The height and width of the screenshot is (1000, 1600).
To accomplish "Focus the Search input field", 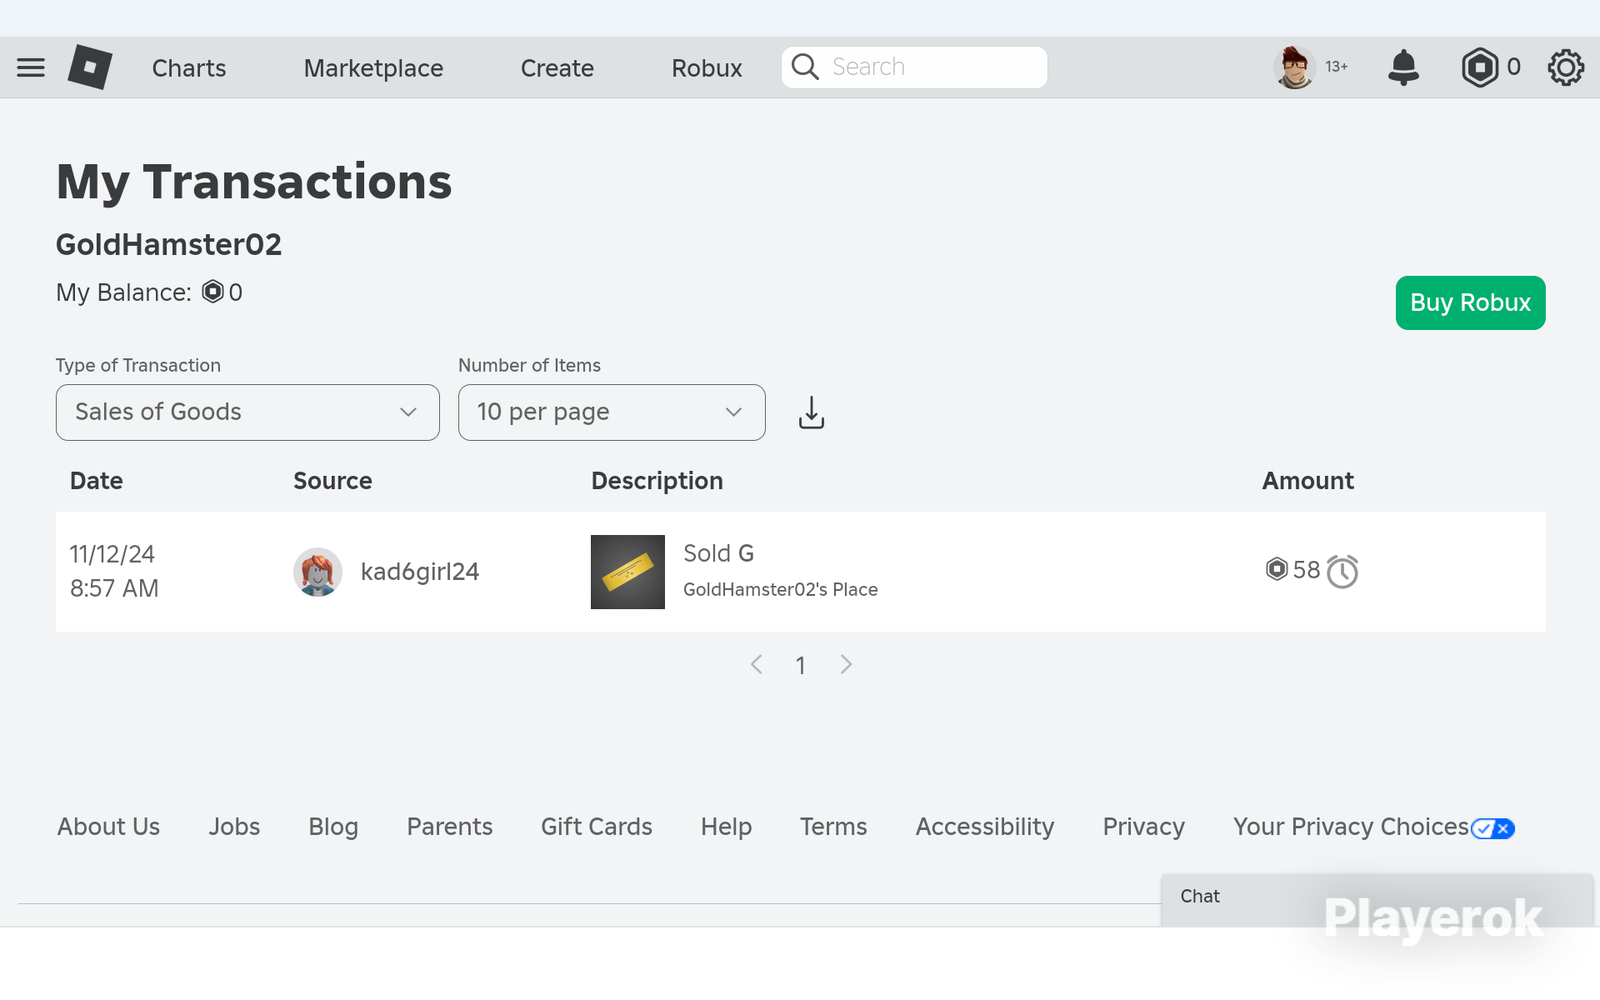I will (x=914, y=67).
